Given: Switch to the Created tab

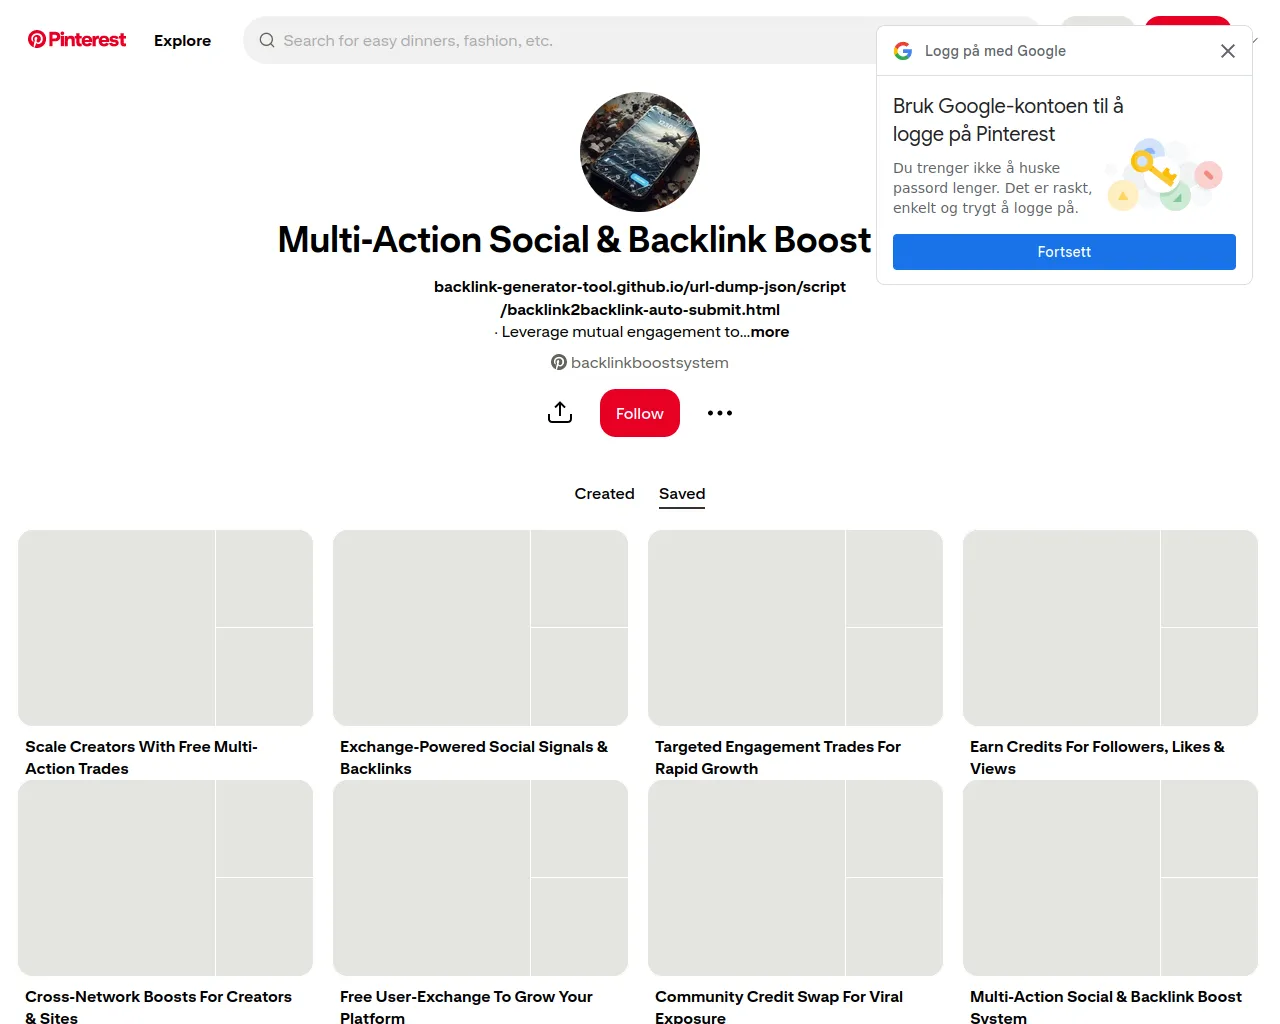Looking at the screenshot, I should [604, 494].
